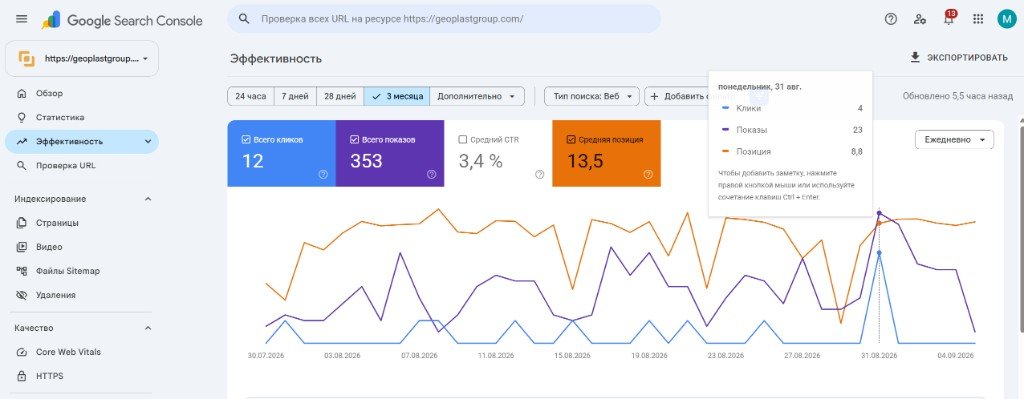The width and height of the screenshot is (1024, 399).
Task: Toggle the Всего кликов checkbox
Action: click(x=246, y=139)
